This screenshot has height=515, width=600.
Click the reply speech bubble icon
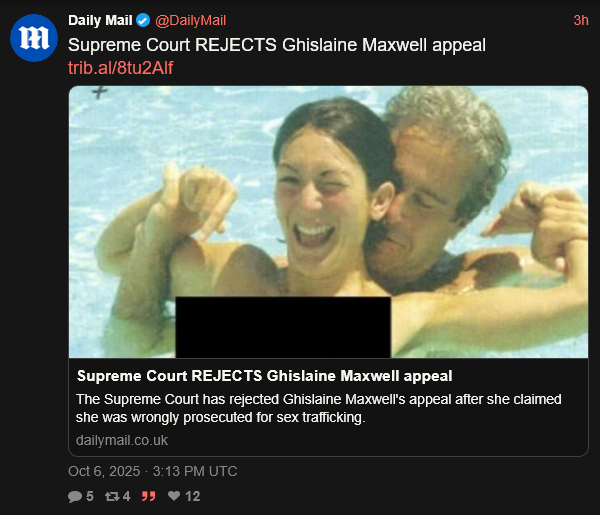click(x=75, y=497)
